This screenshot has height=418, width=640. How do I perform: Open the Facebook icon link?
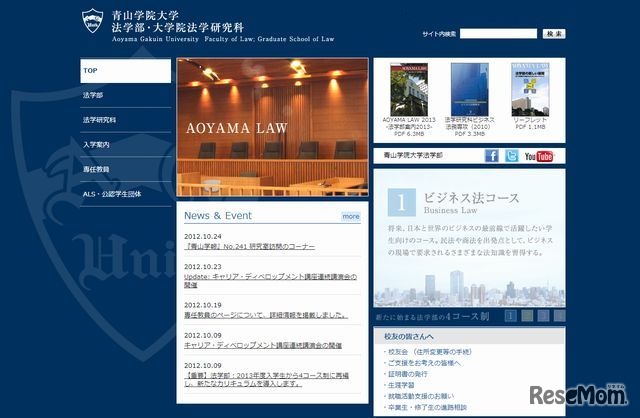(492, 156)
